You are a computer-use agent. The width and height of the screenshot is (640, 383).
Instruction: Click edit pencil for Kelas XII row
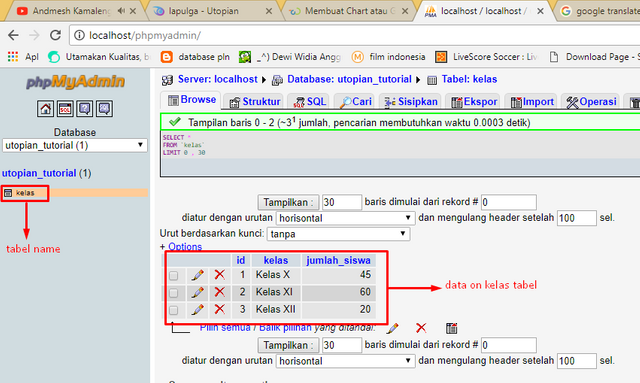[x=198, y=310]
